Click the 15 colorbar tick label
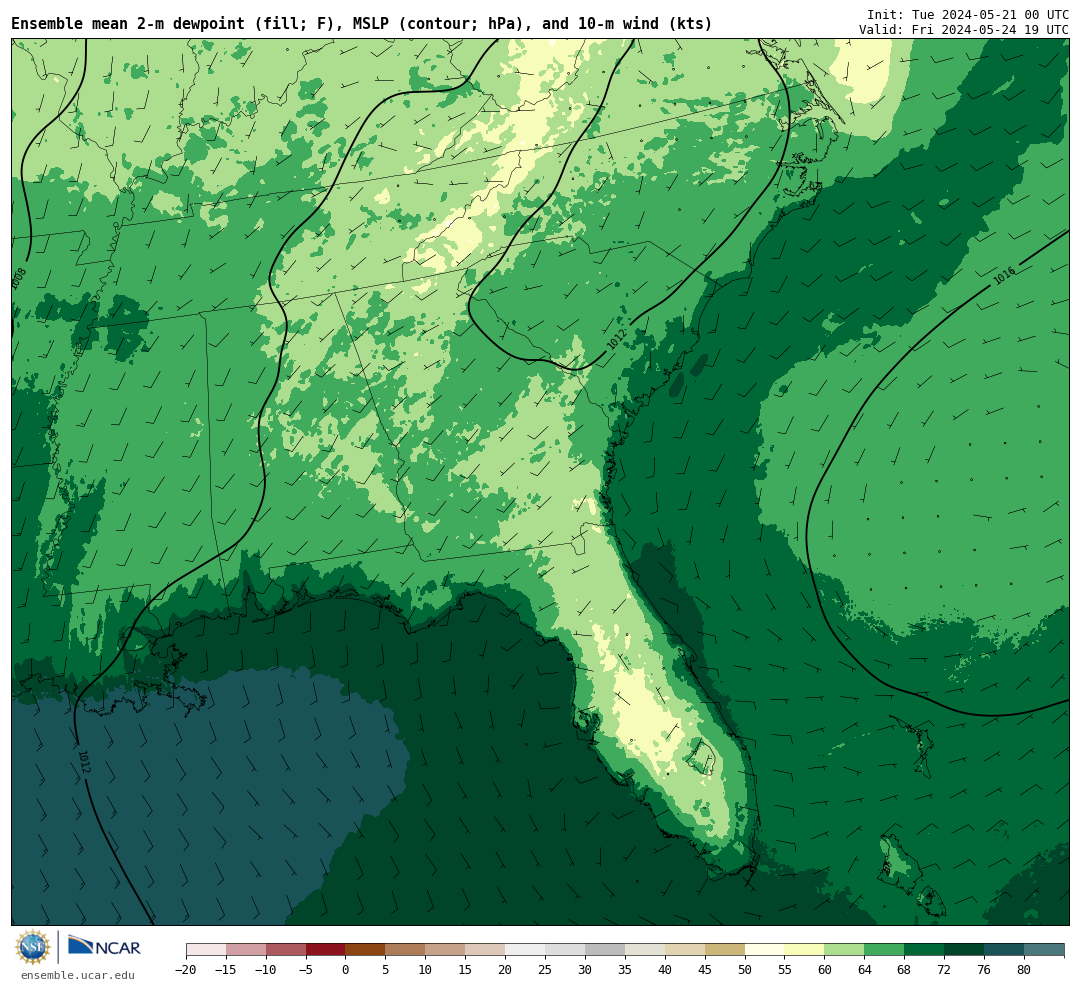Image resolution: width=1080 pixels, height=988 pixels. point(466,970)
